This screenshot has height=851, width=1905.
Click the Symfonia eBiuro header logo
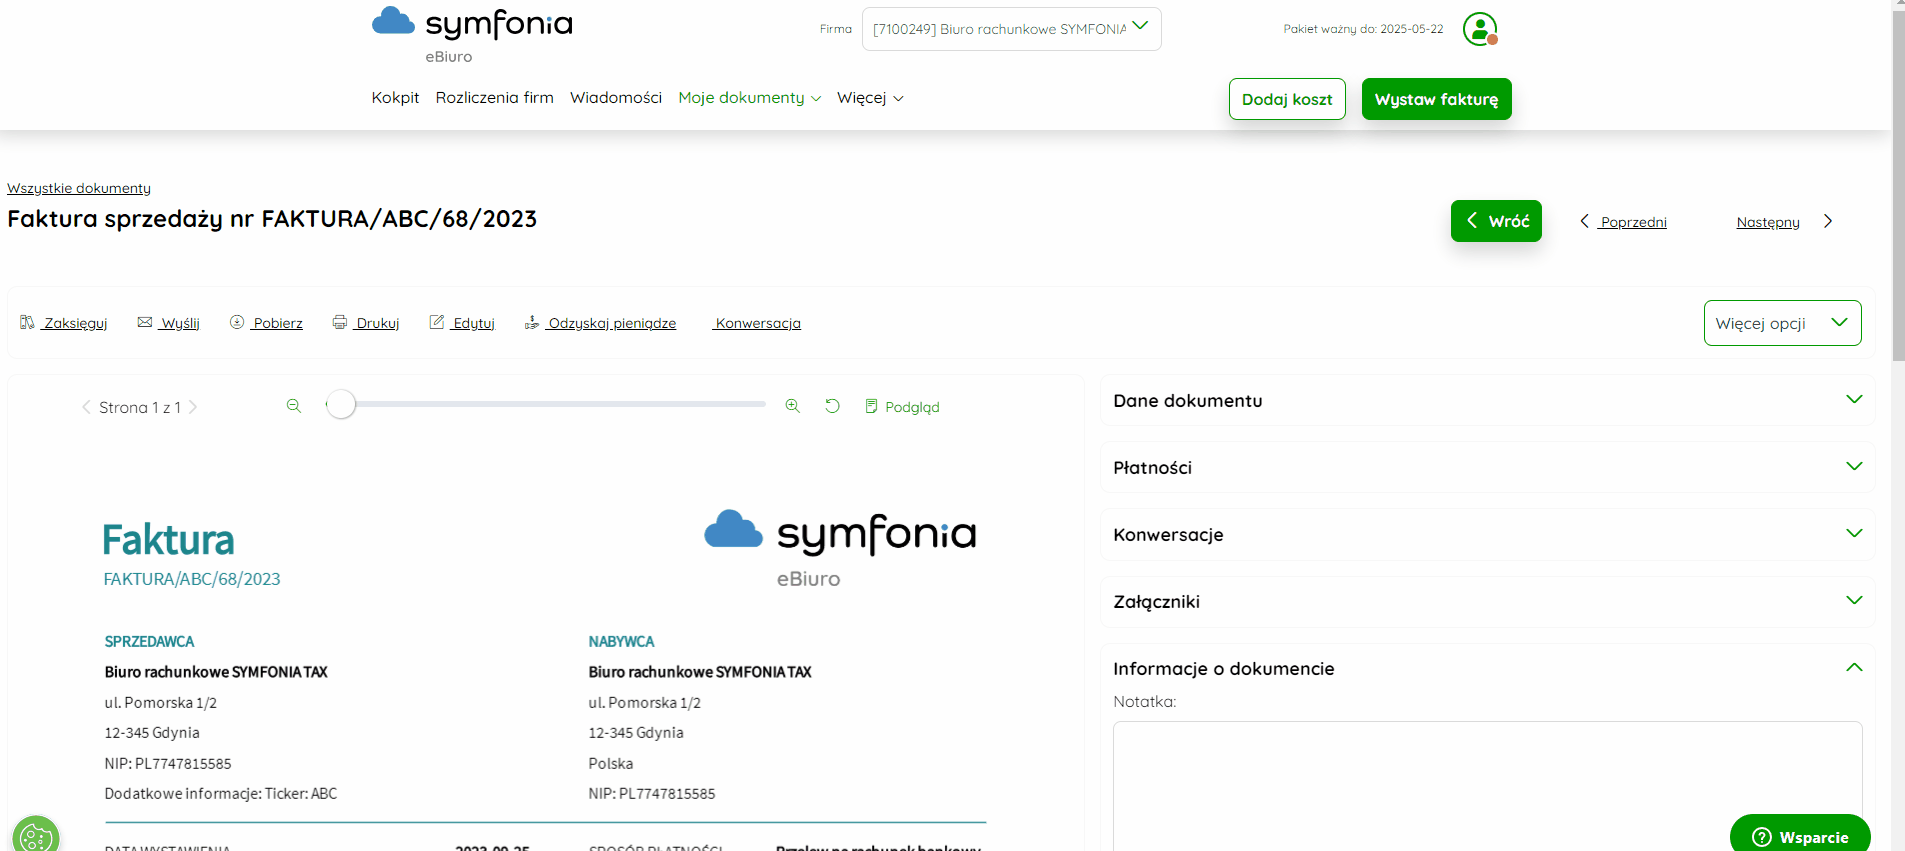(x=472, y=35)
